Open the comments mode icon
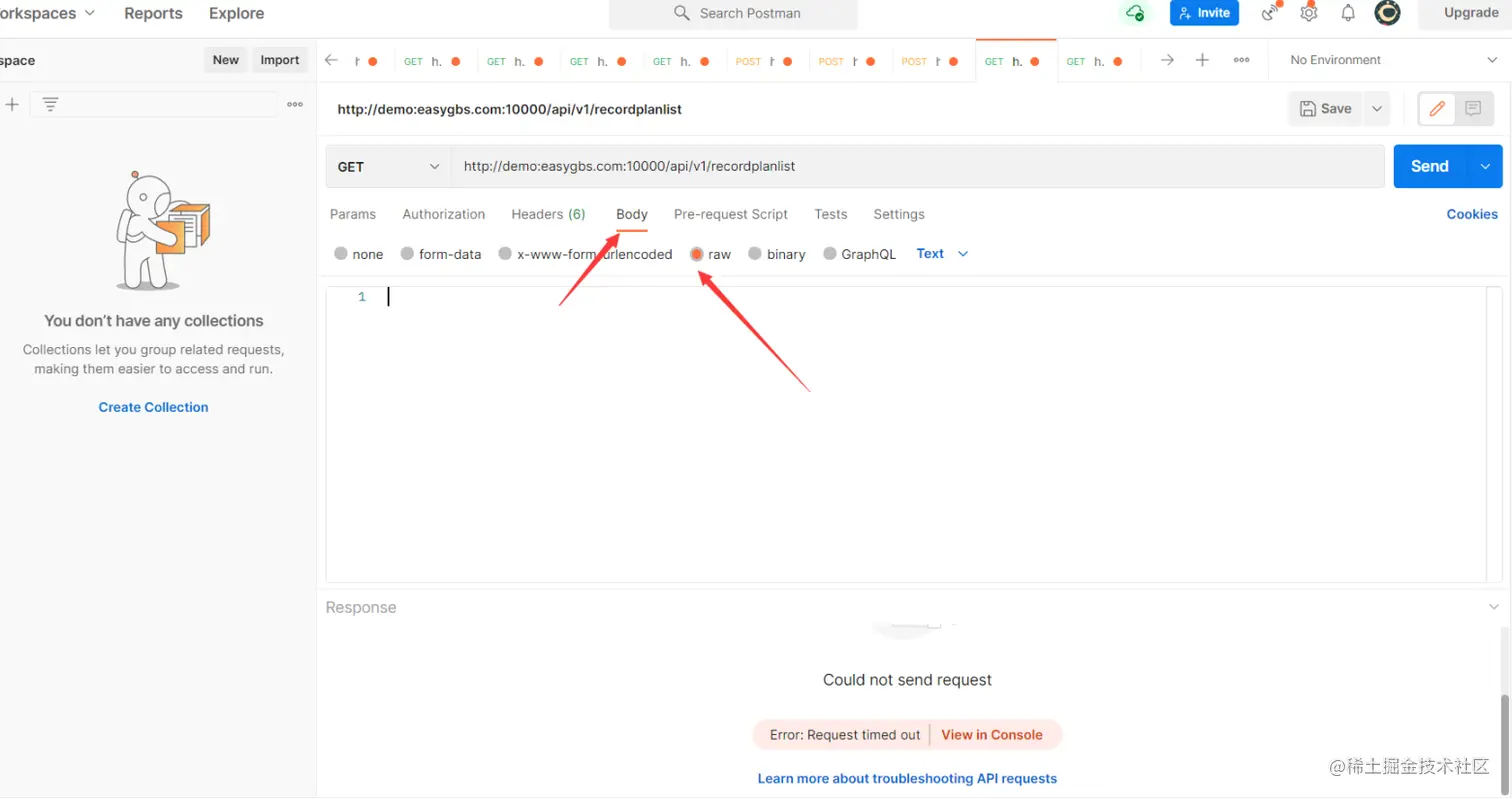The width and height of the screenshot is (1512, 799). pos(1473,109)
